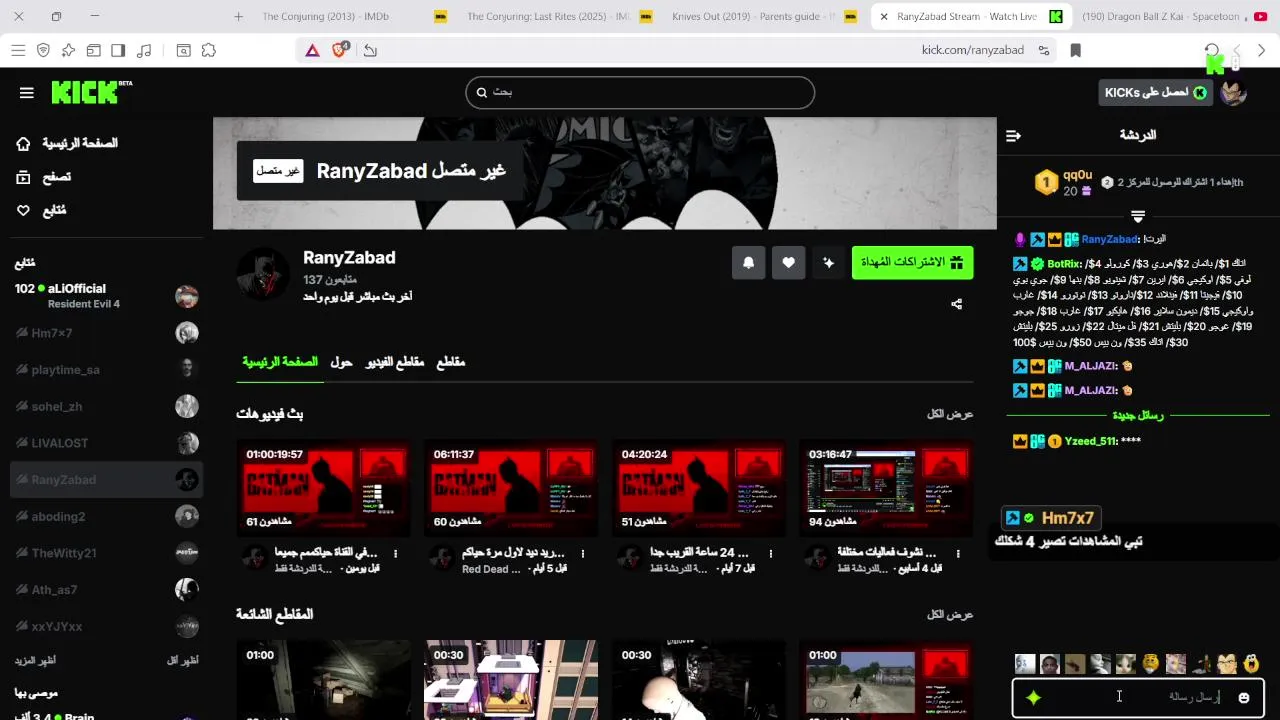
Task: Switch to Dragon Ball Z Kai YouTube tab
Action: (1175, 16)
